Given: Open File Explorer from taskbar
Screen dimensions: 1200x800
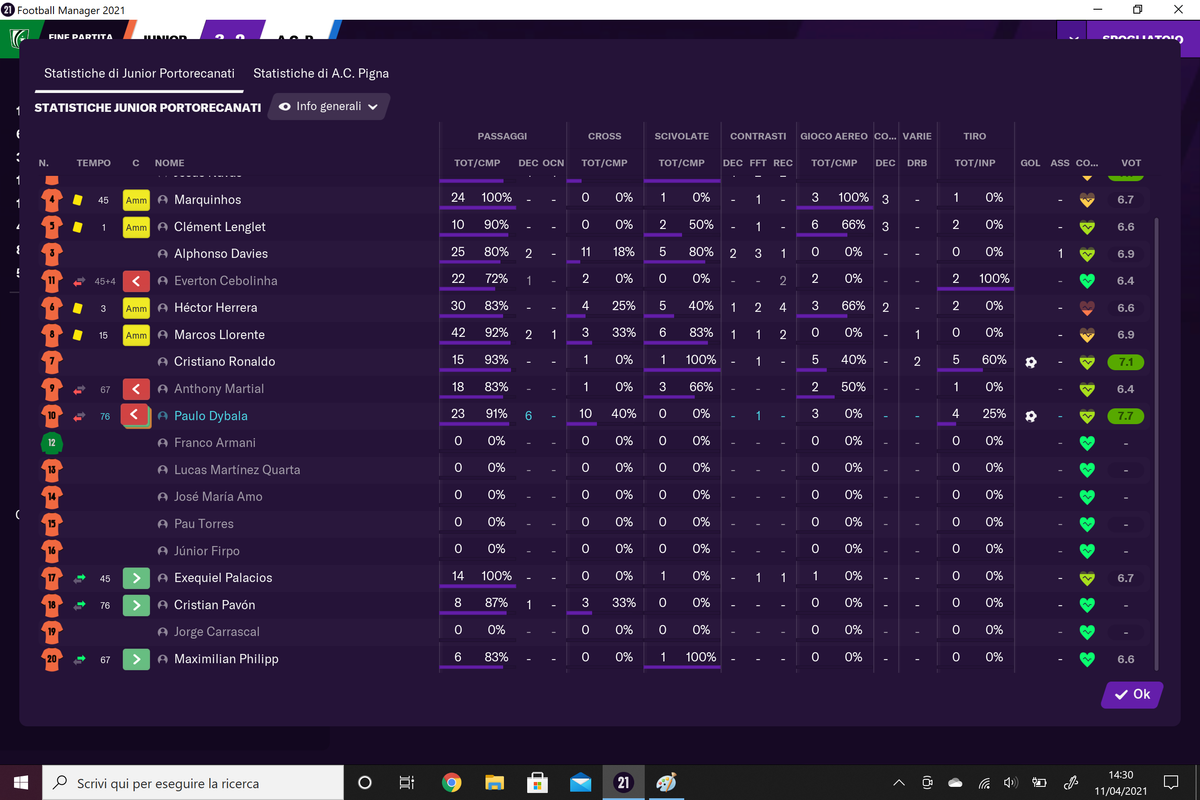Looking at the screenshot, I should [494, 783].
